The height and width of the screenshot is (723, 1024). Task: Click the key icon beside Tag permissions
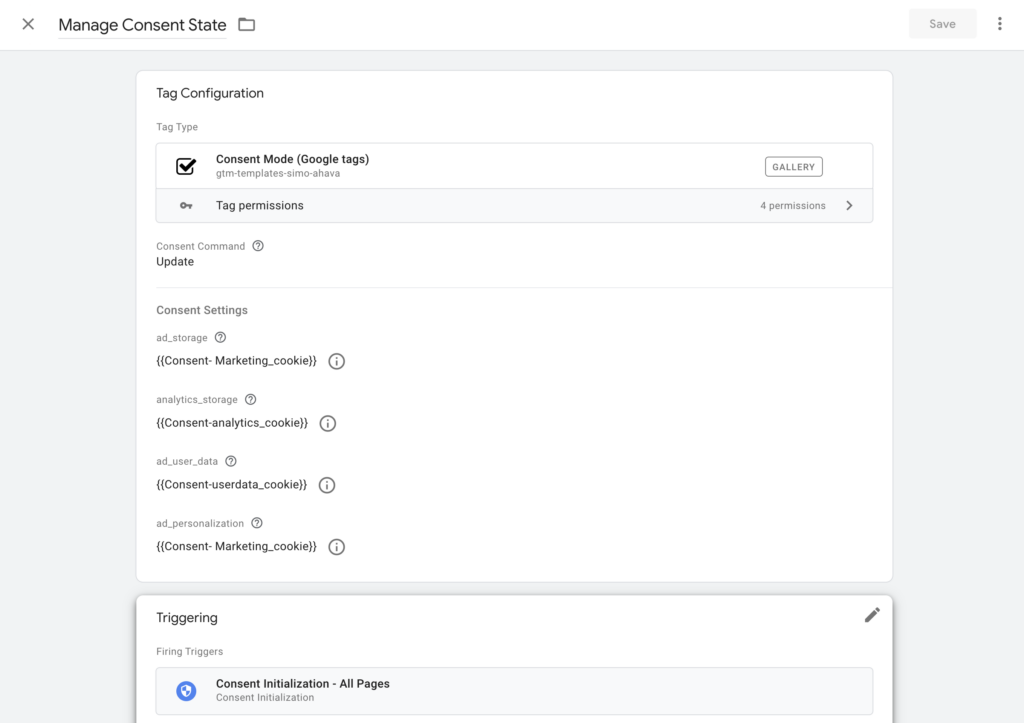click(186, 206)
